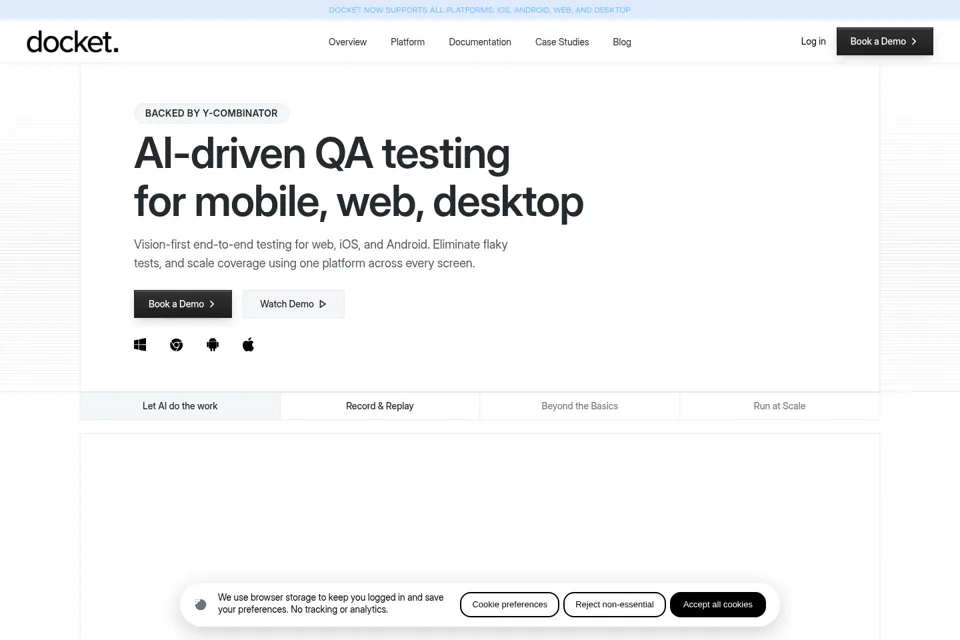Click the Log in link
Screen dimensions: 960x640
[x=813, y=41]
